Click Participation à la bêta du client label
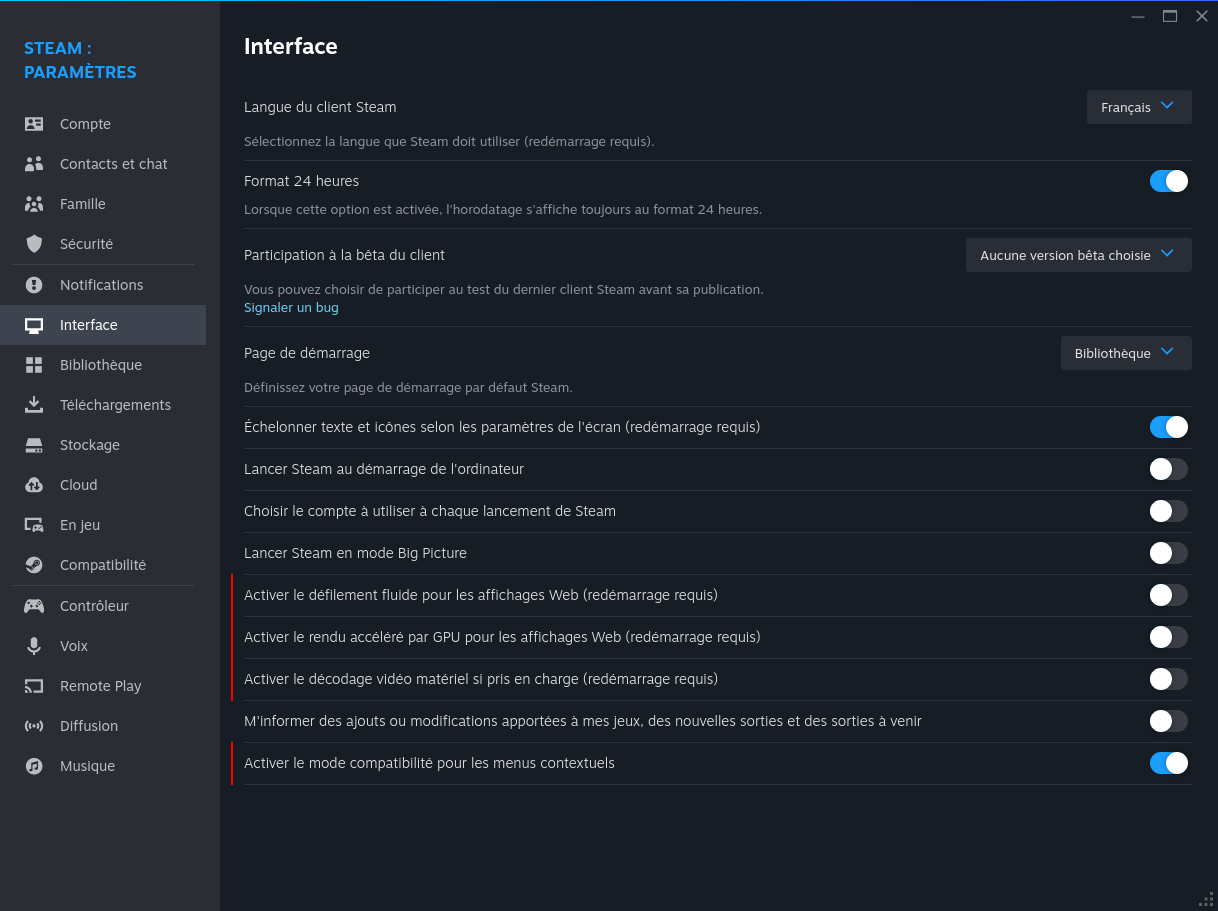This screenshot has height=911, width=1218. (344, 255)
